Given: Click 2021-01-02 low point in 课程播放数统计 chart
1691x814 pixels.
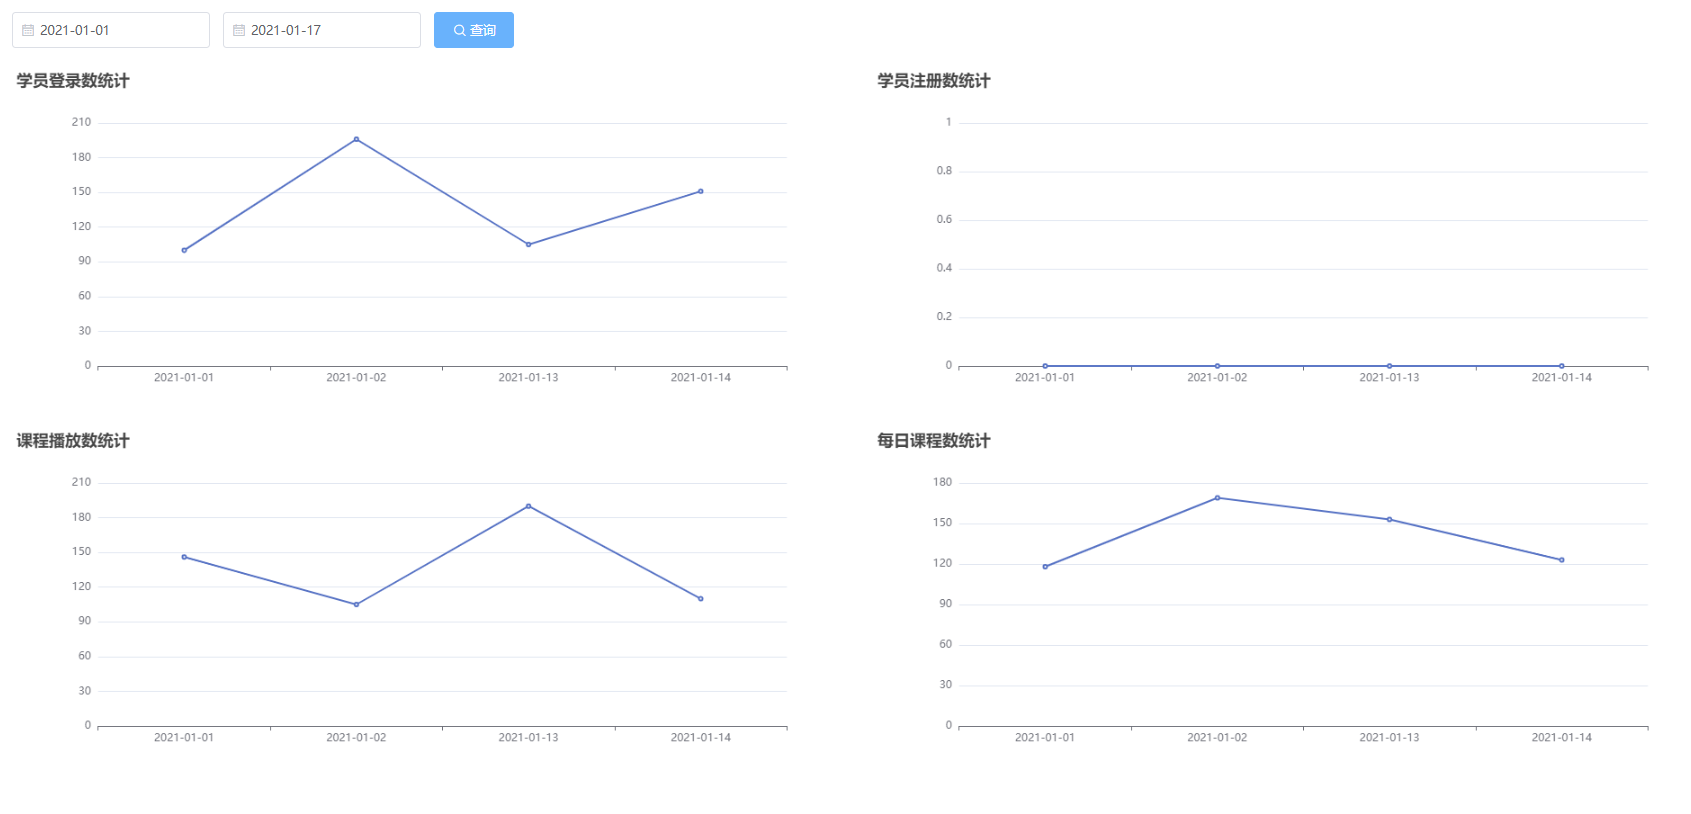Looking at the screenshot, I should (x=356, y=604).
